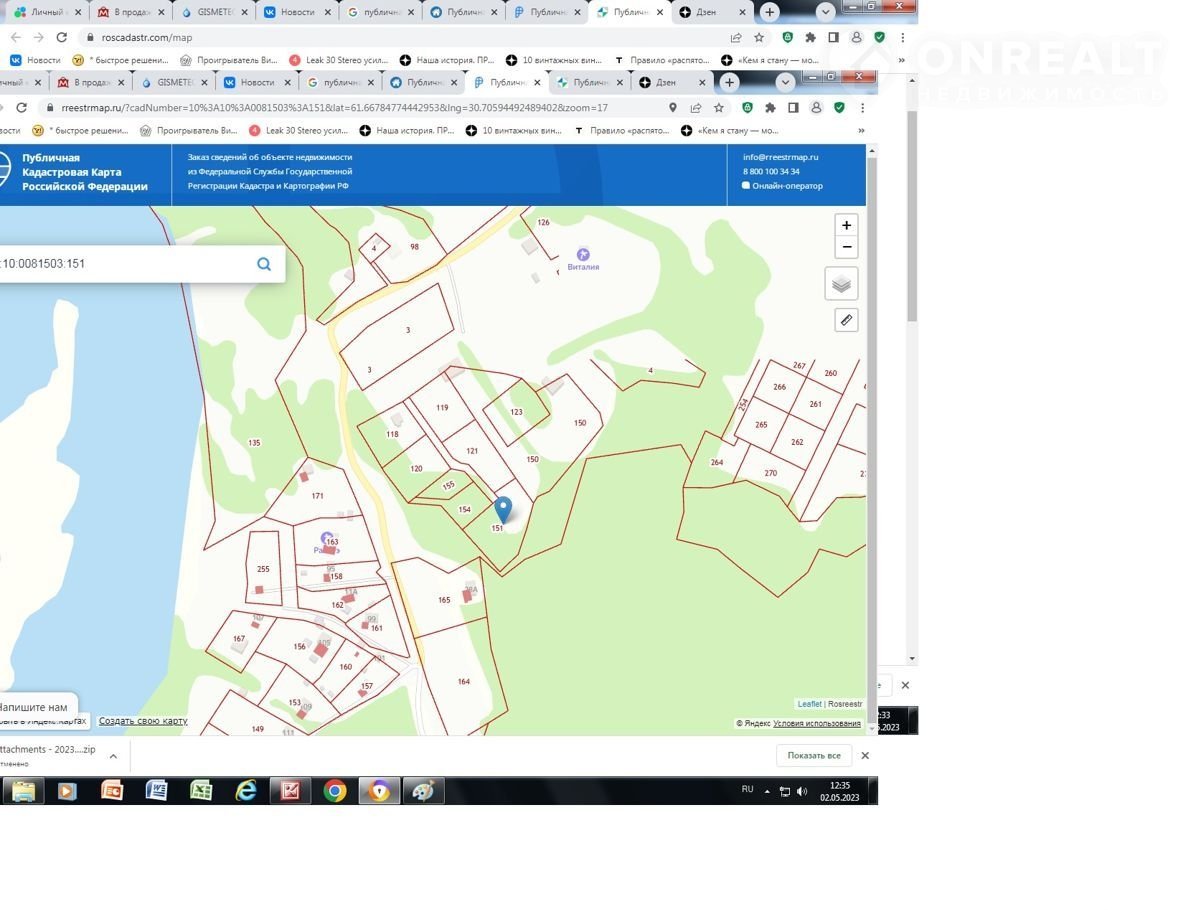Switch to the Дзен tab
Image resolution: width=1201 pixels, height=910 pixels.
665,82
